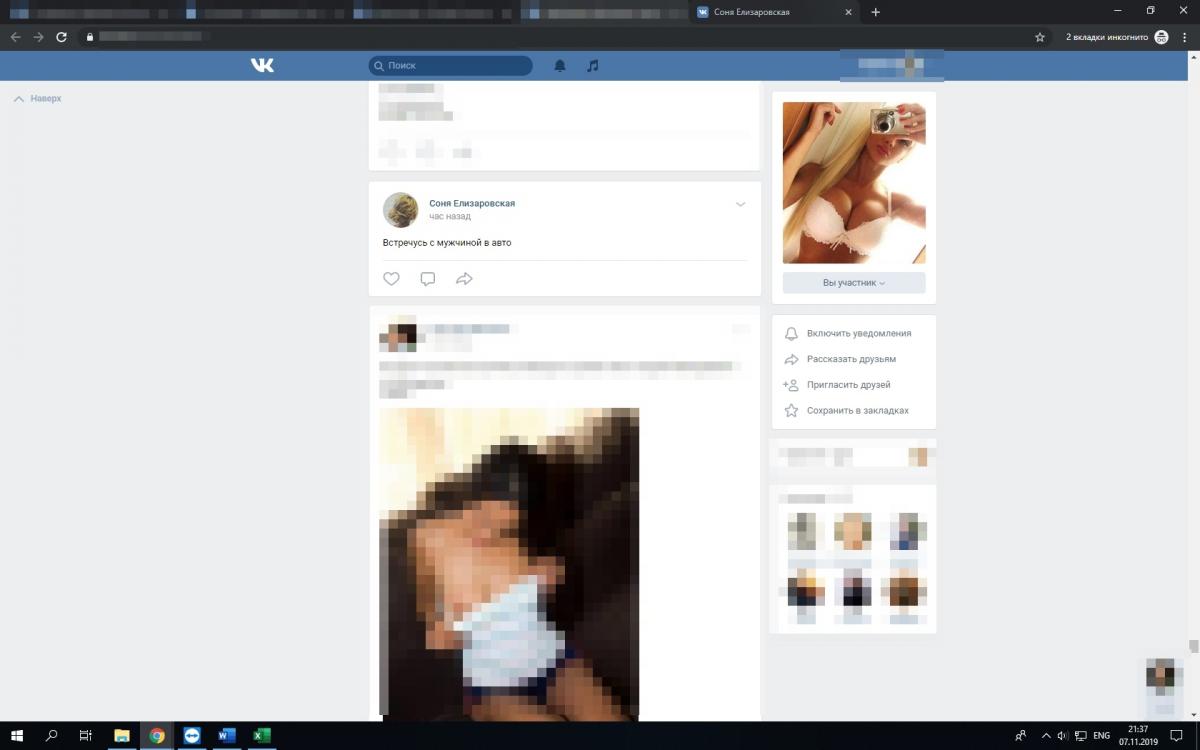The width and height of the screenshot is (1200, 750).
Task: Open comments on Соня Елизаровская's post
Action: pos(428,279)
